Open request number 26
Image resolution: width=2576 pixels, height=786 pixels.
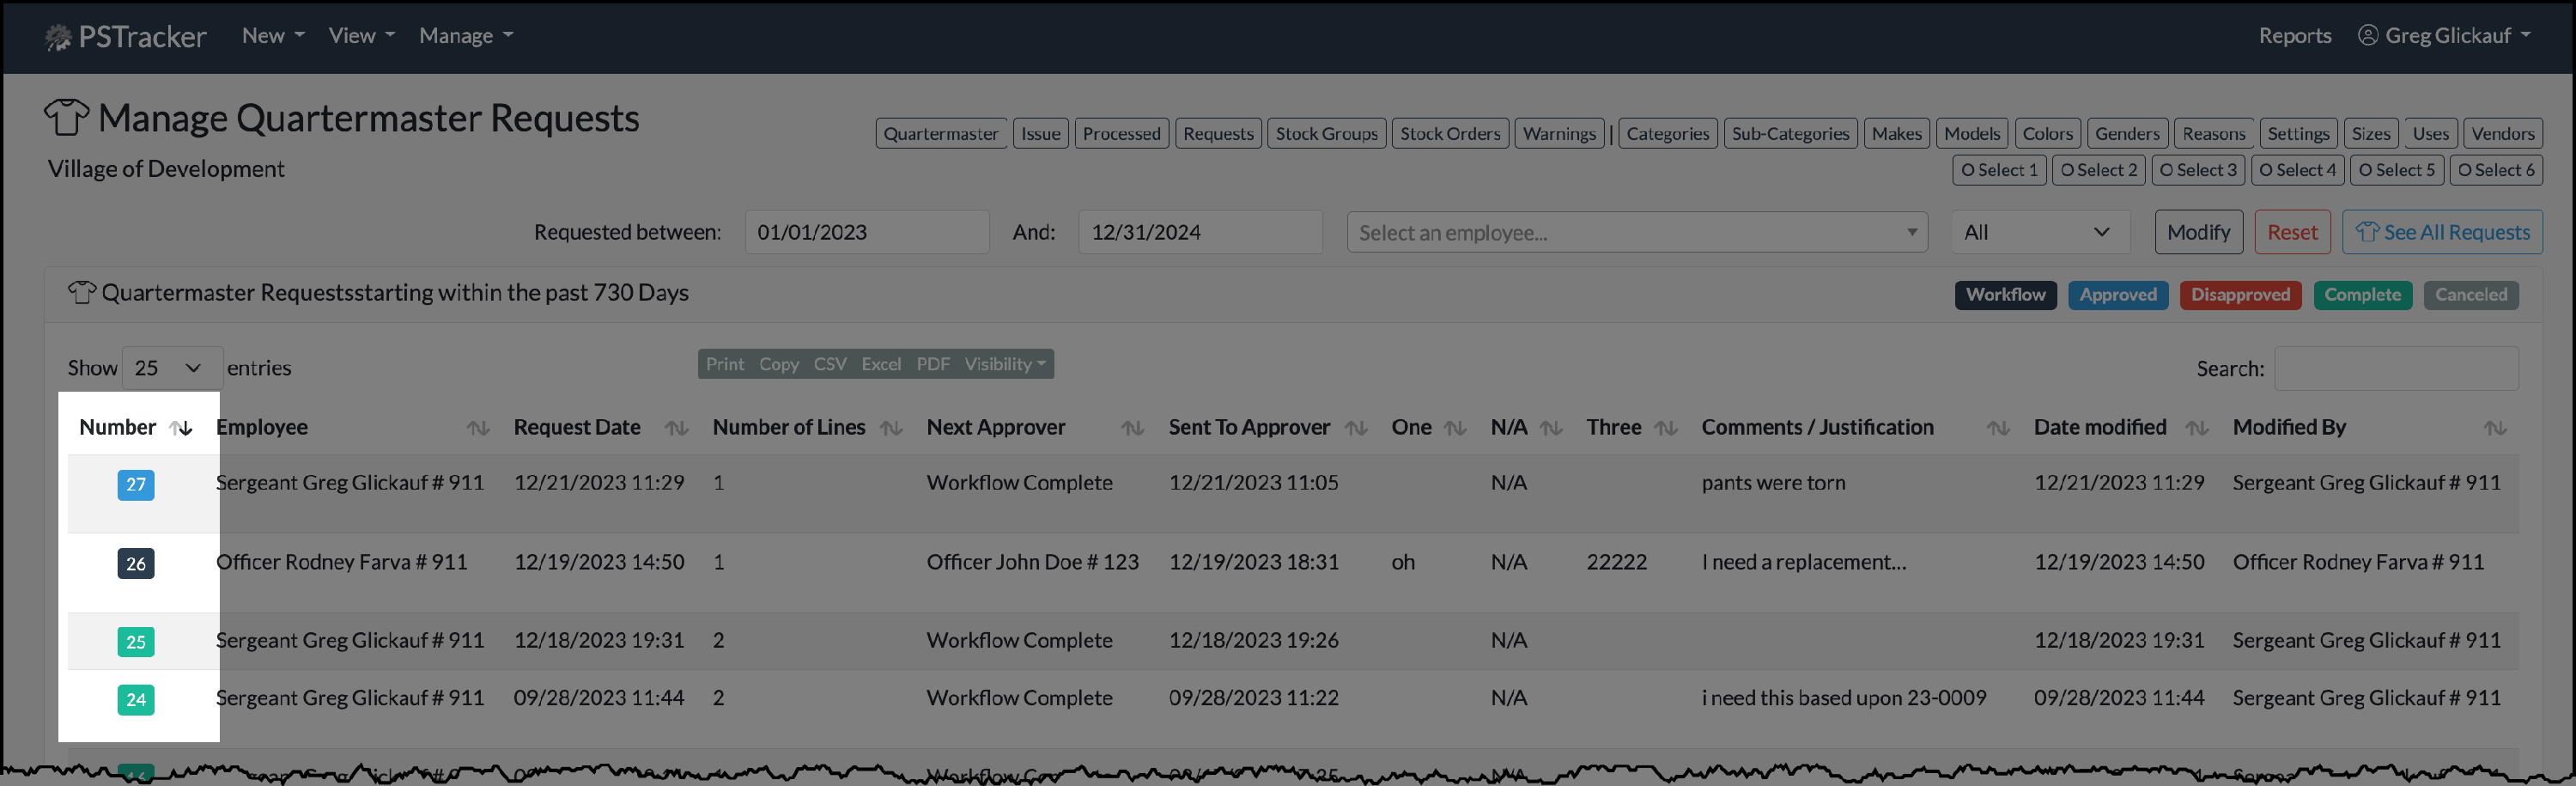136,564
